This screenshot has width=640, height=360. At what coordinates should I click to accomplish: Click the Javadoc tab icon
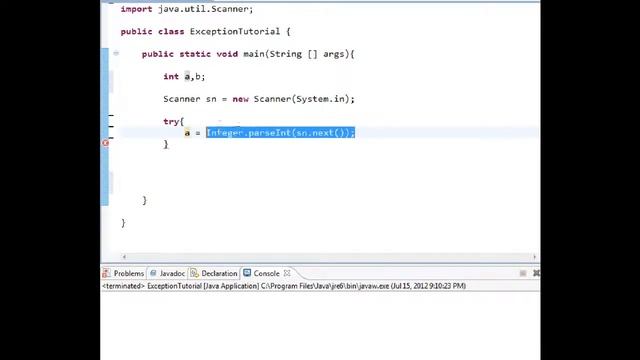click(x=153, y=273)
